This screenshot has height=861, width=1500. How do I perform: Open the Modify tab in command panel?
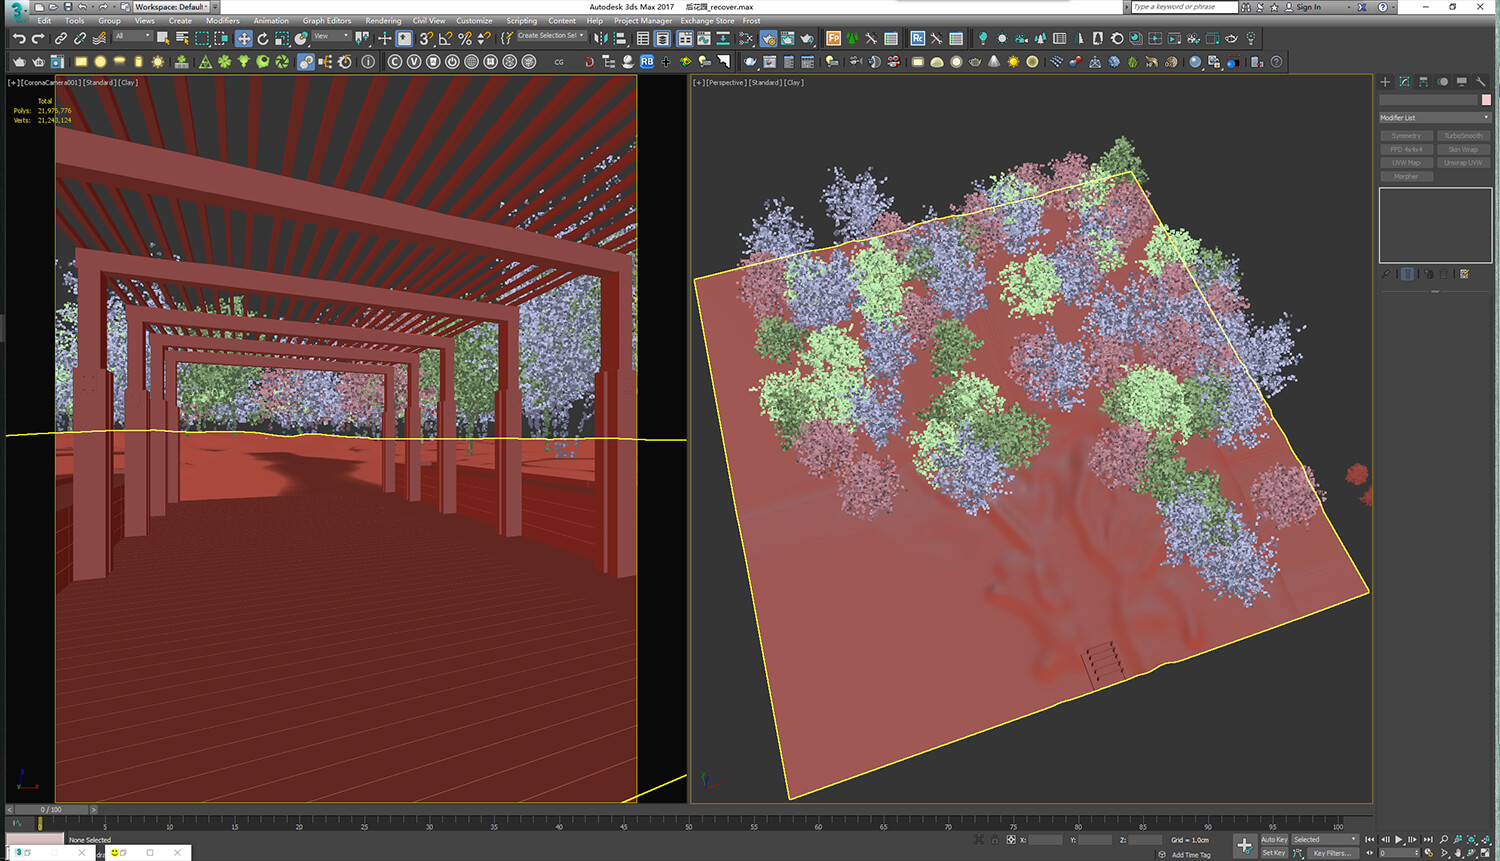(1404, 82)
